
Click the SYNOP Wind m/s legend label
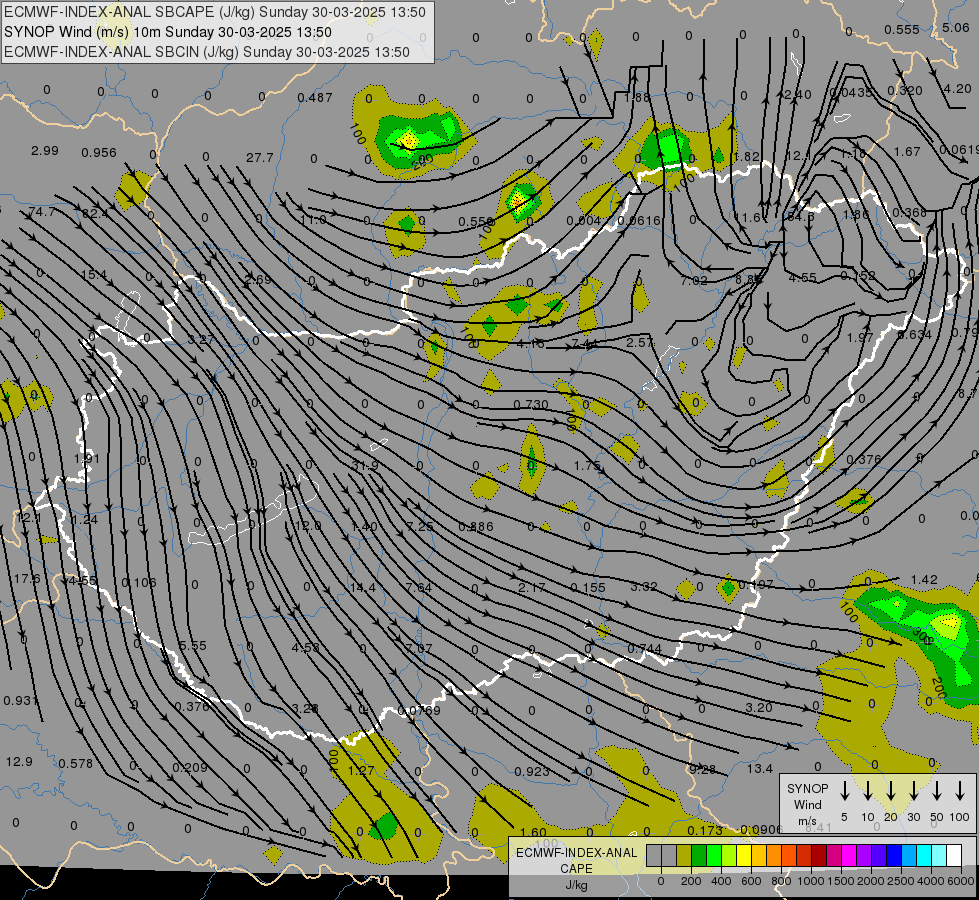click(807, 804)
